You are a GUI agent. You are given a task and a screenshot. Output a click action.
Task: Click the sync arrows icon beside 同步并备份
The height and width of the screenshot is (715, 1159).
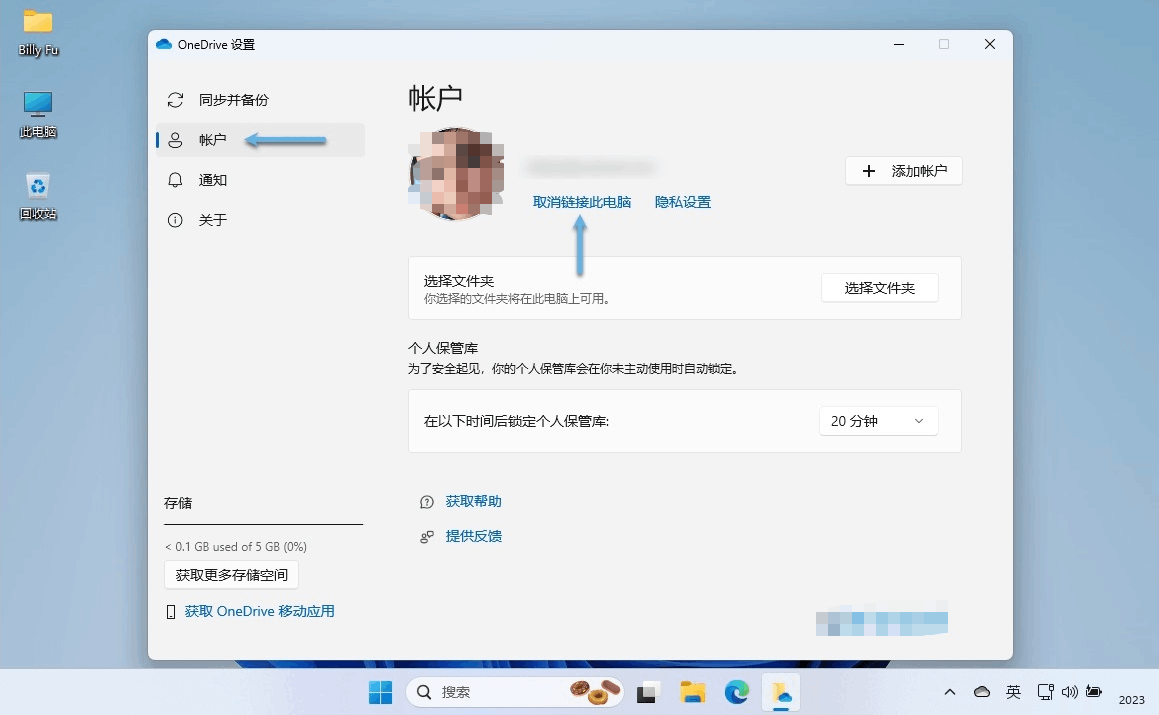pyautogui.click(x=175, y=100)
